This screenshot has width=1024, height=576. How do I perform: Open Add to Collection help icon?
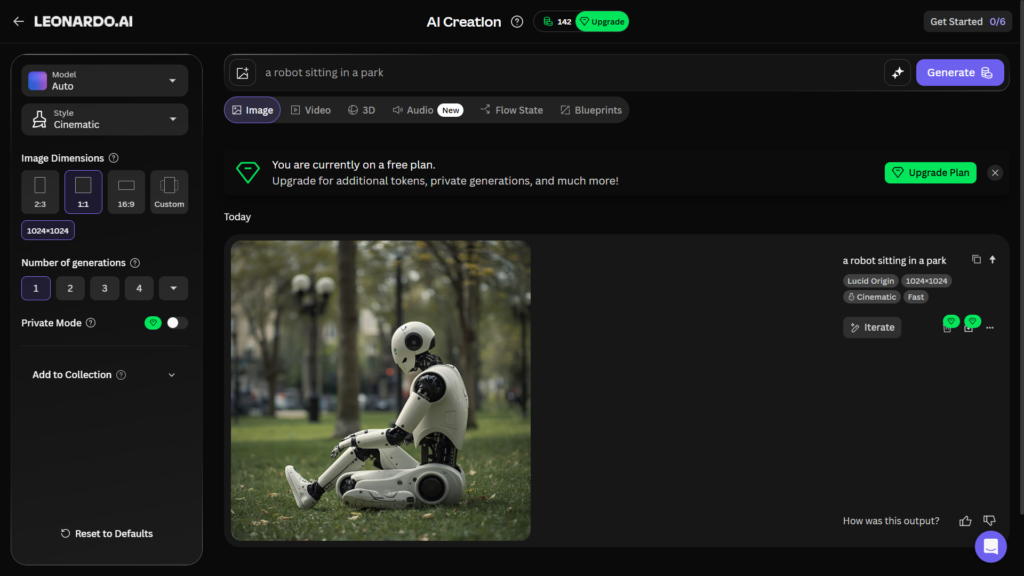point(121,375)
